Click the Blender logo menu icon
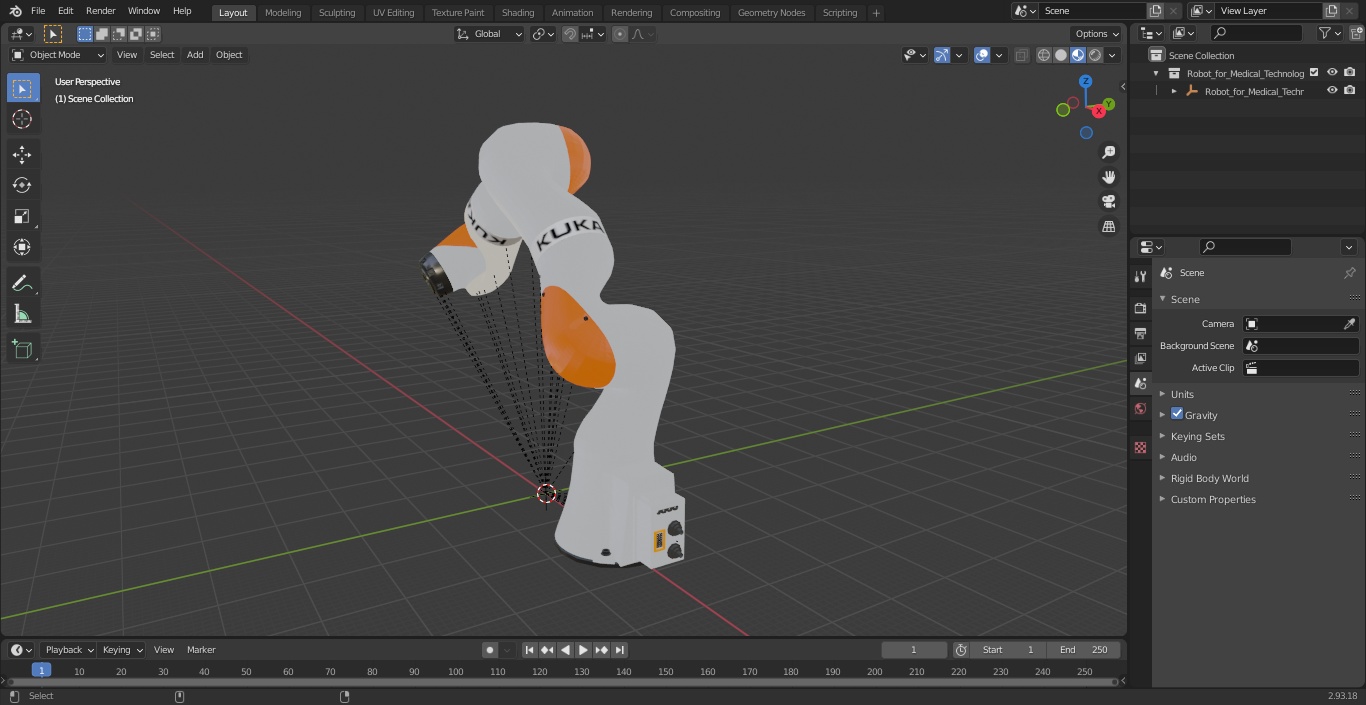The image size is (1366, 705). coord(15,11)
